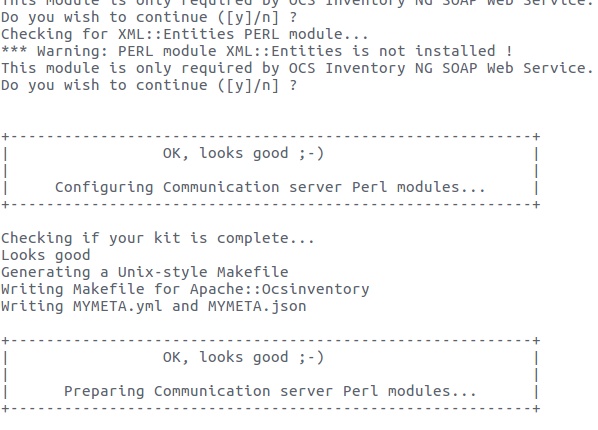598x430 pixels.
Task: Click the second 'Do you wish to continue' prompt
Action: tap(149, 85)
